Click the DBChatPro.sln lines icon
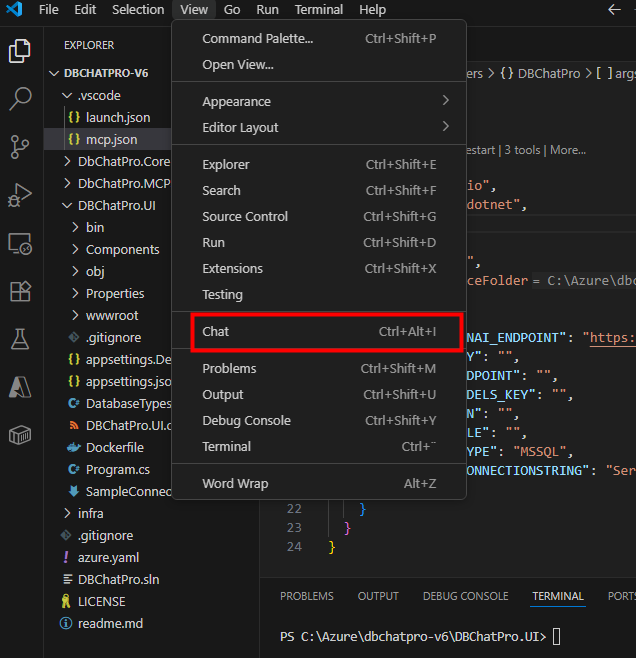This screenshot has height=658, width=636. (67, 579)
